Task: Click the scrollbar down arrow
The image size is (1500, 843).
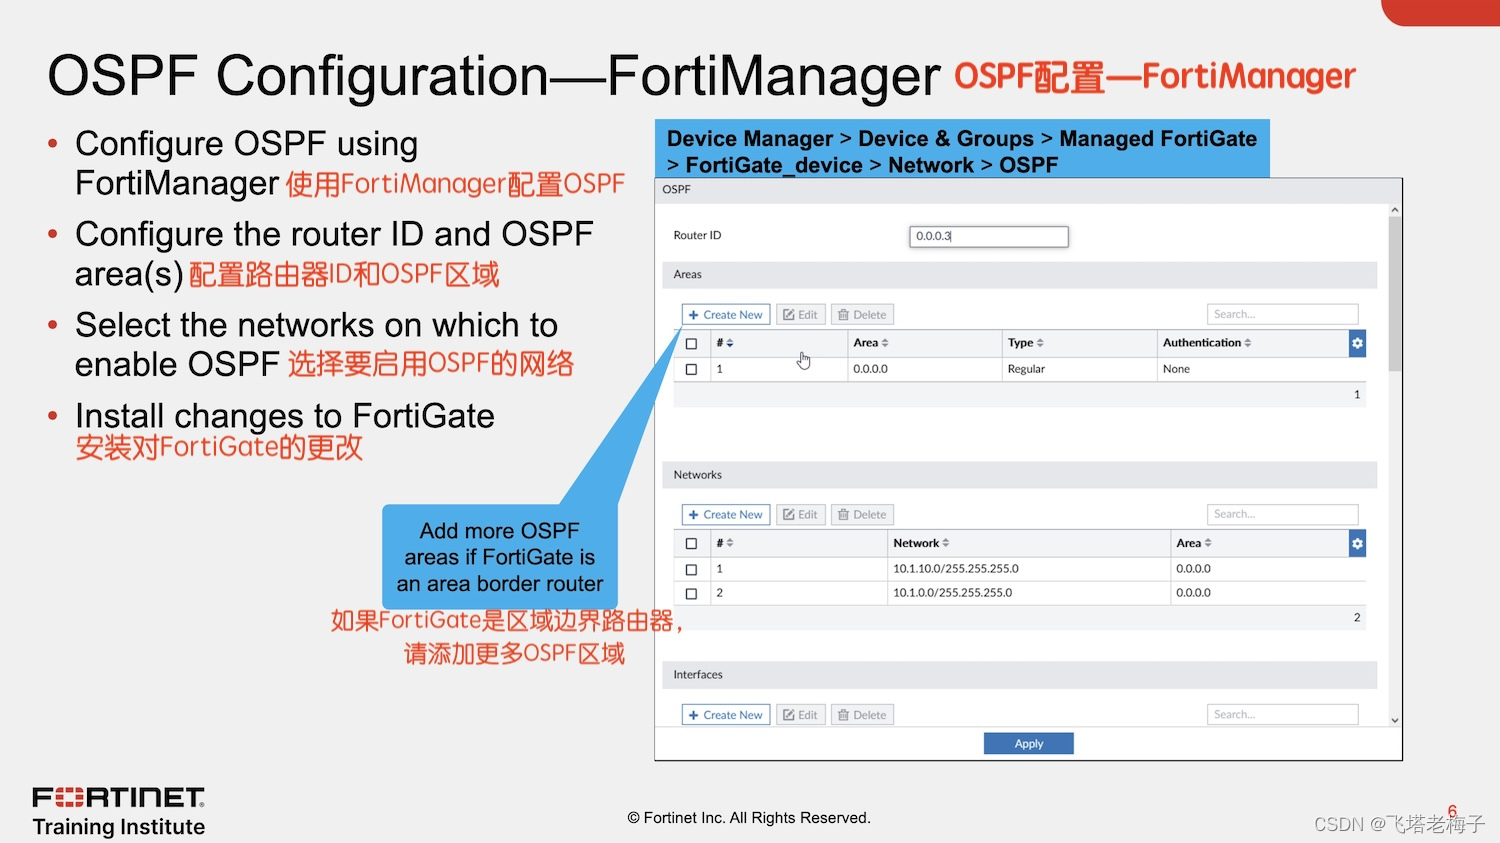Action: (x=1394, y=720)
